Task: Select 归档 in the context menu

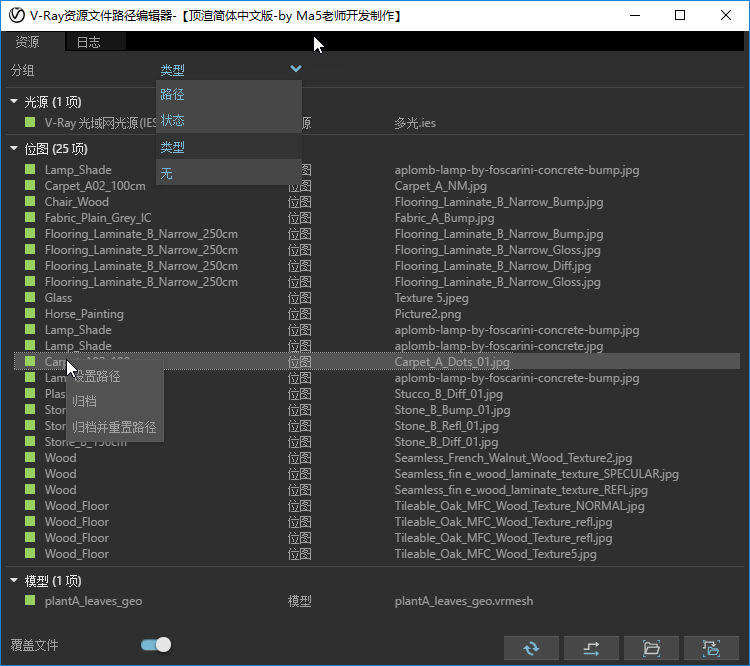Action: (x=115, y=401)
